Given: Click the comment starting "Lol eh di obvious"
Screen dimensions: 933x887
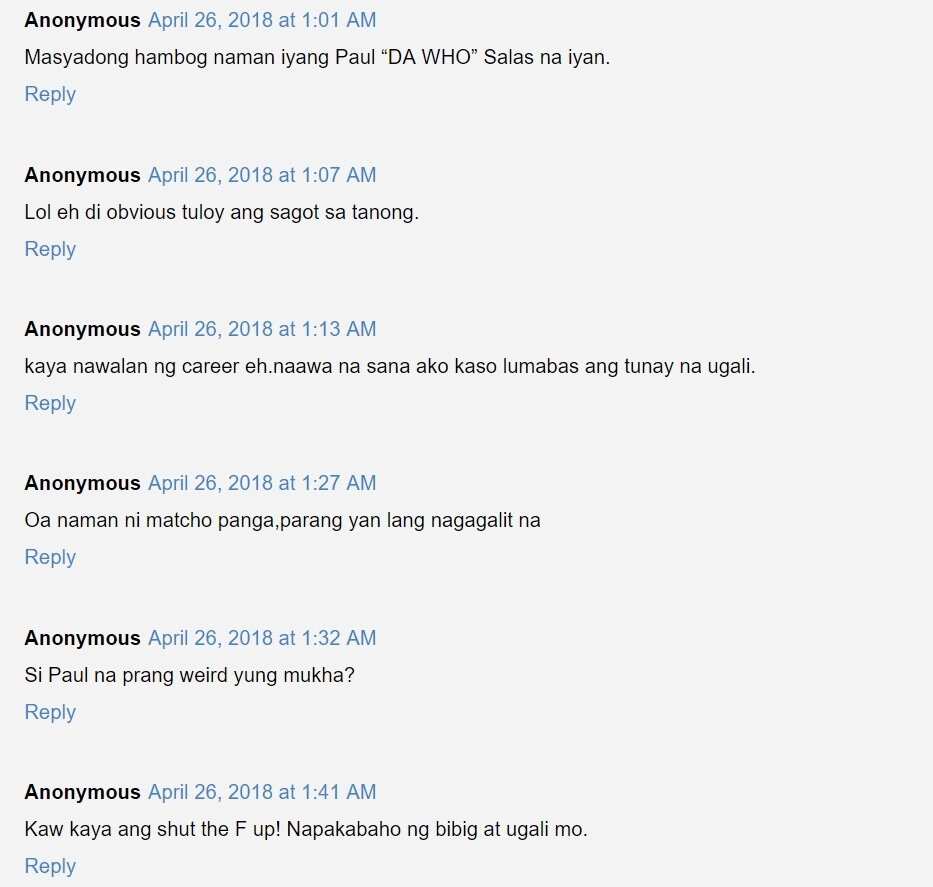Looking at the screenshot, I should coord(221,212).
